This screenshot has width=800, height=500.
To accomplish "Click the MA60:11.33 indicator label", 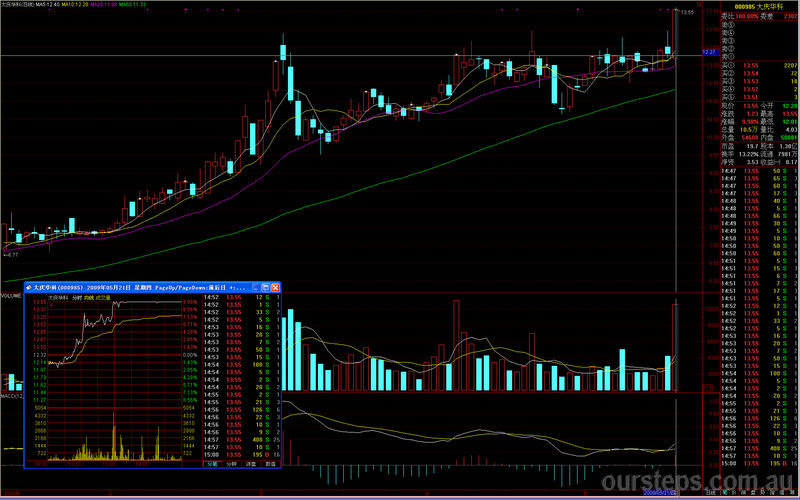I will tap(133, 4).
